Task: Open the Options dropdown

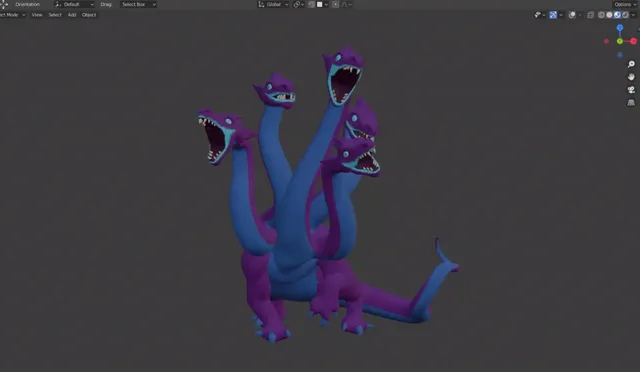Action: (x=625, y=4)
